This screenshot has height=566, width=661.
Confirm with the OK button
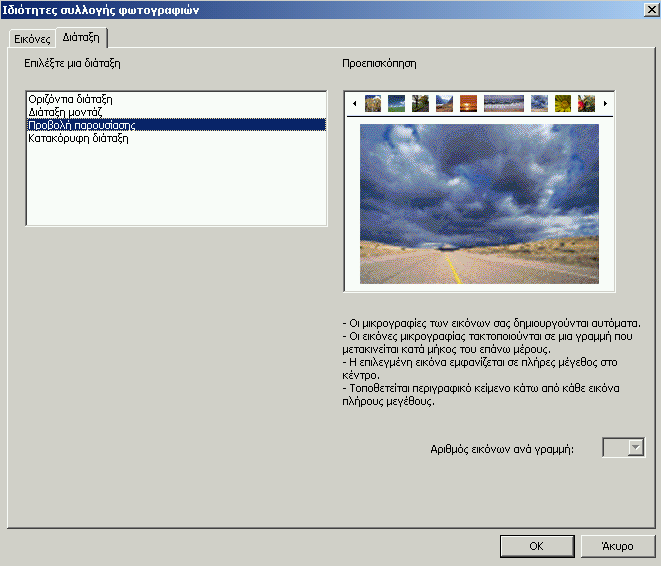click(x=537, y=546)
